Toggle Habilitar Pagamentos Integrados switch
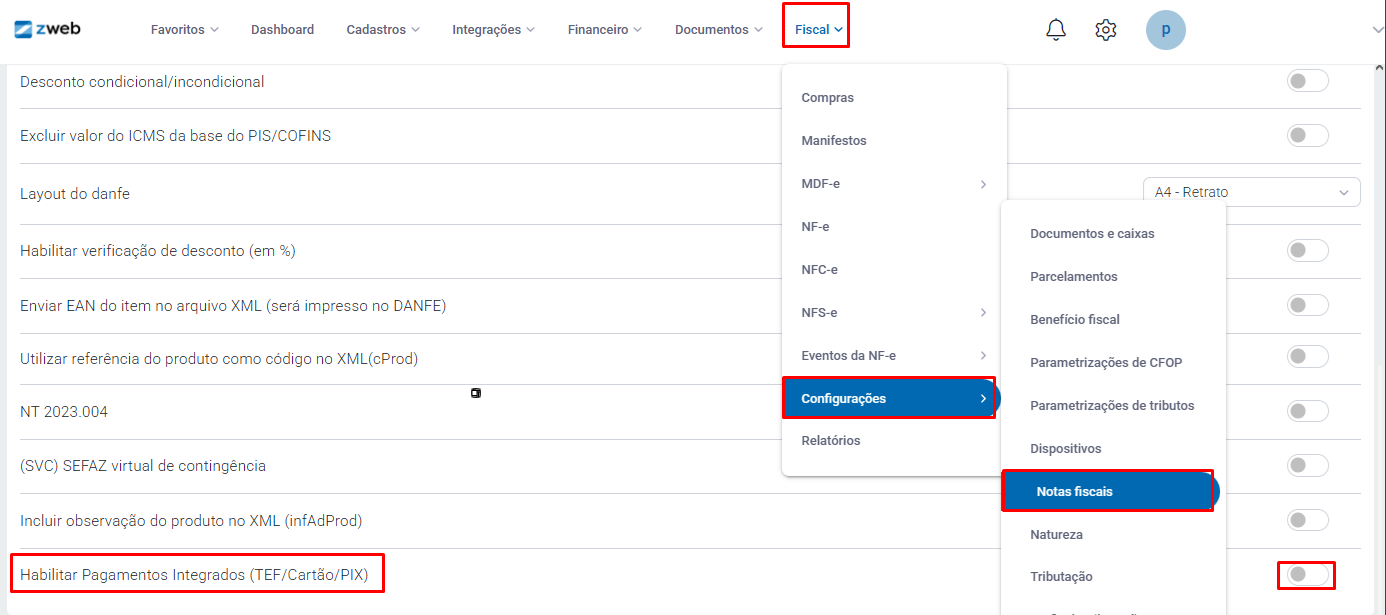Screen dimensions: 1386x615 coord(1307,575)
